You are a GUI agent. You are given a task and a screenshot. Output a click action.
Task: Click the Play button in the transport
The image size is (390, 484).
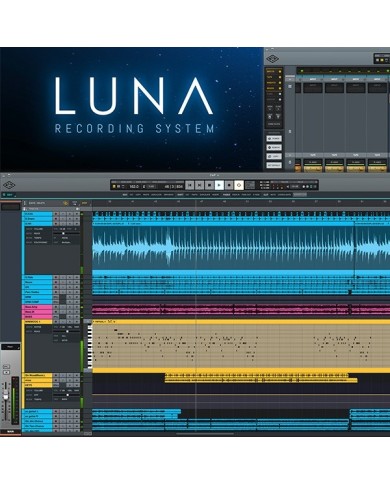click(219, 185)
